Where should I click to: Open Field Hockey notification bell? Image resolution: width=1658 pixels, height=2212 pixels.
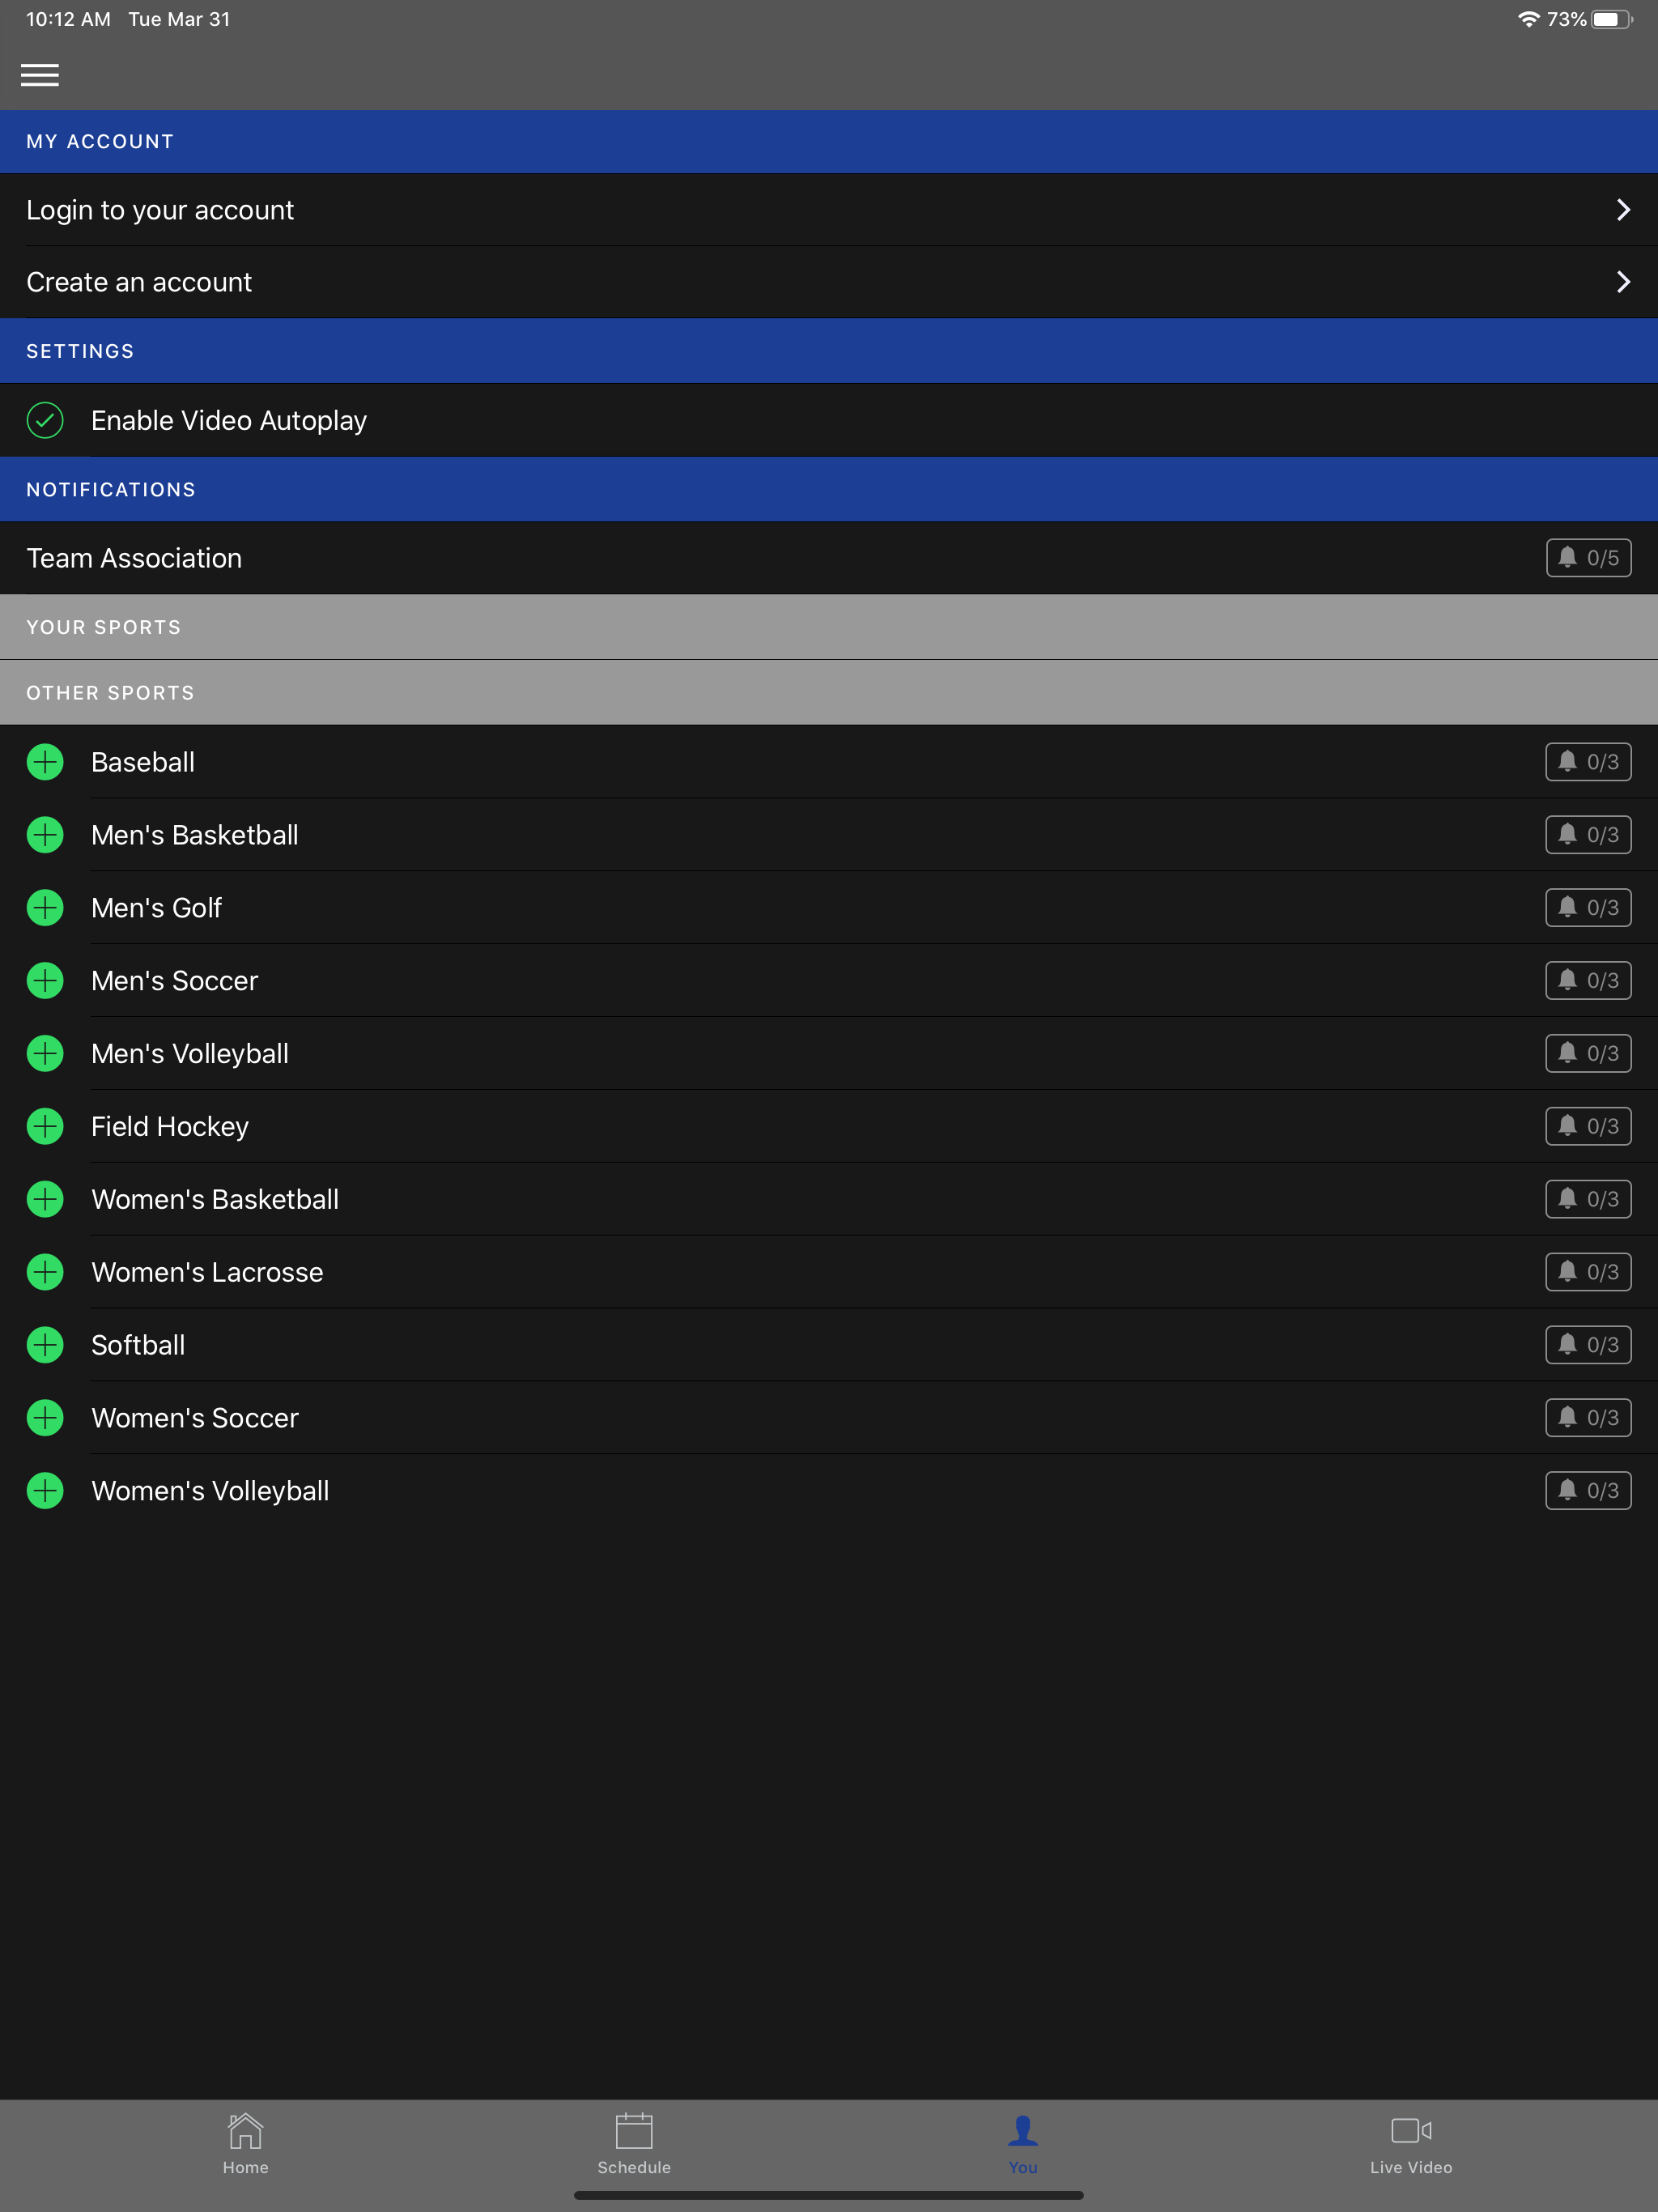click(x=1588, y=1126)
